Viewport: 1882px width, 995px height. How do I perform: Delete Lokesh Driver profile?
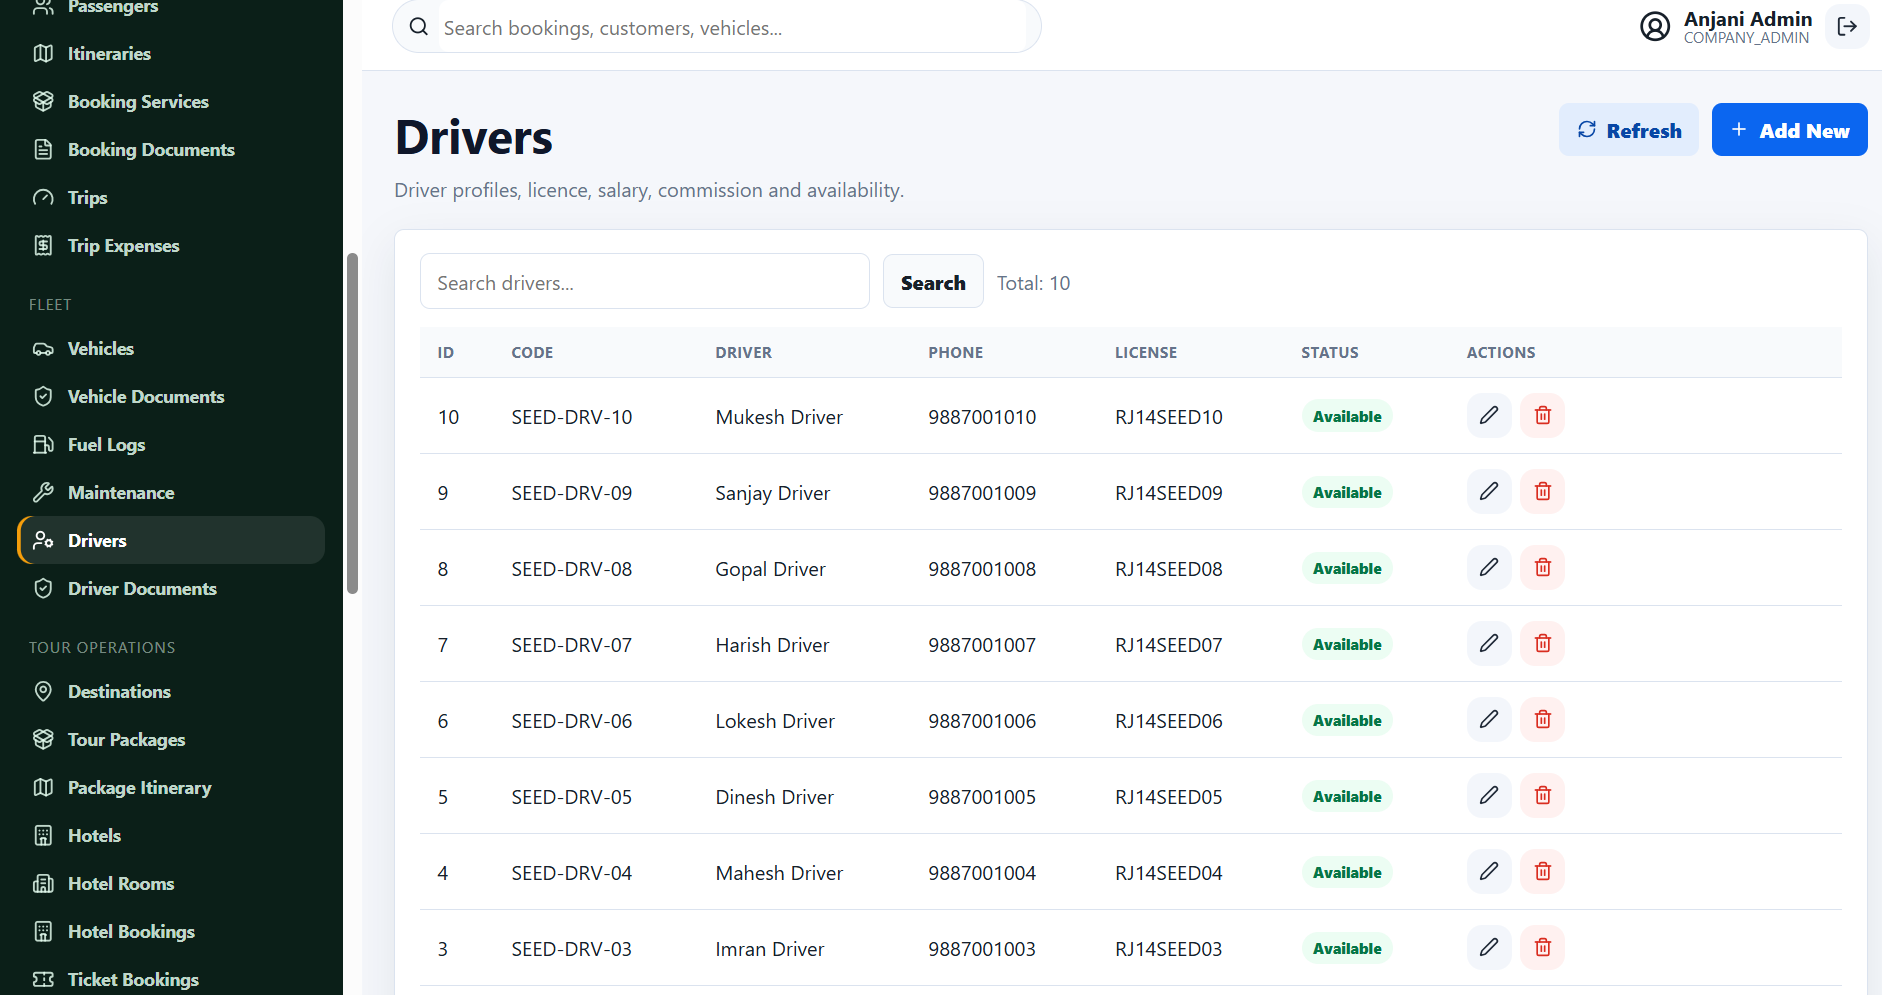click(x=1543, y=719)
